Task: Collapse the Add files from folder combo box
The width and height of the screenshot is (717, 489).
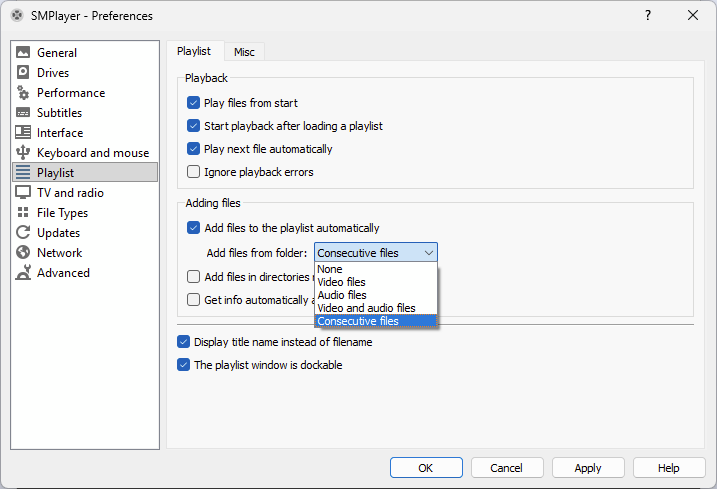Action: pos(375,253)
